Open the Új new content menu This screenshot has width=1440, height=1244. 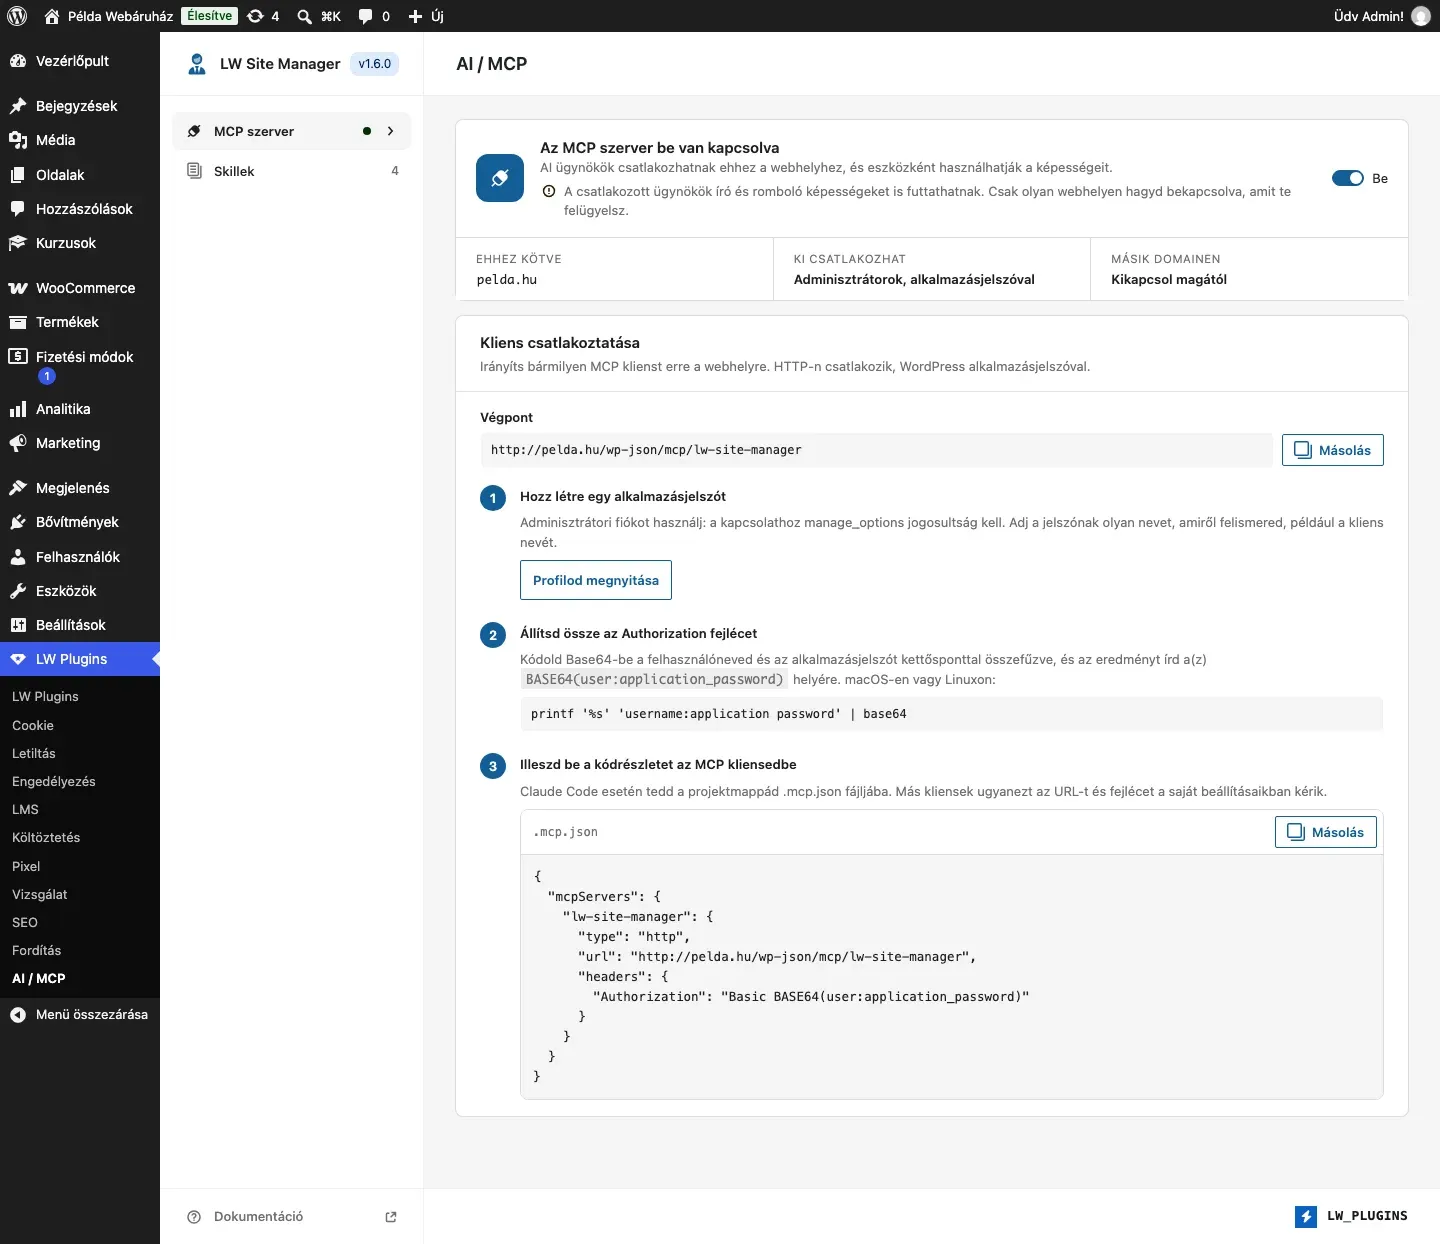[426, 16]
